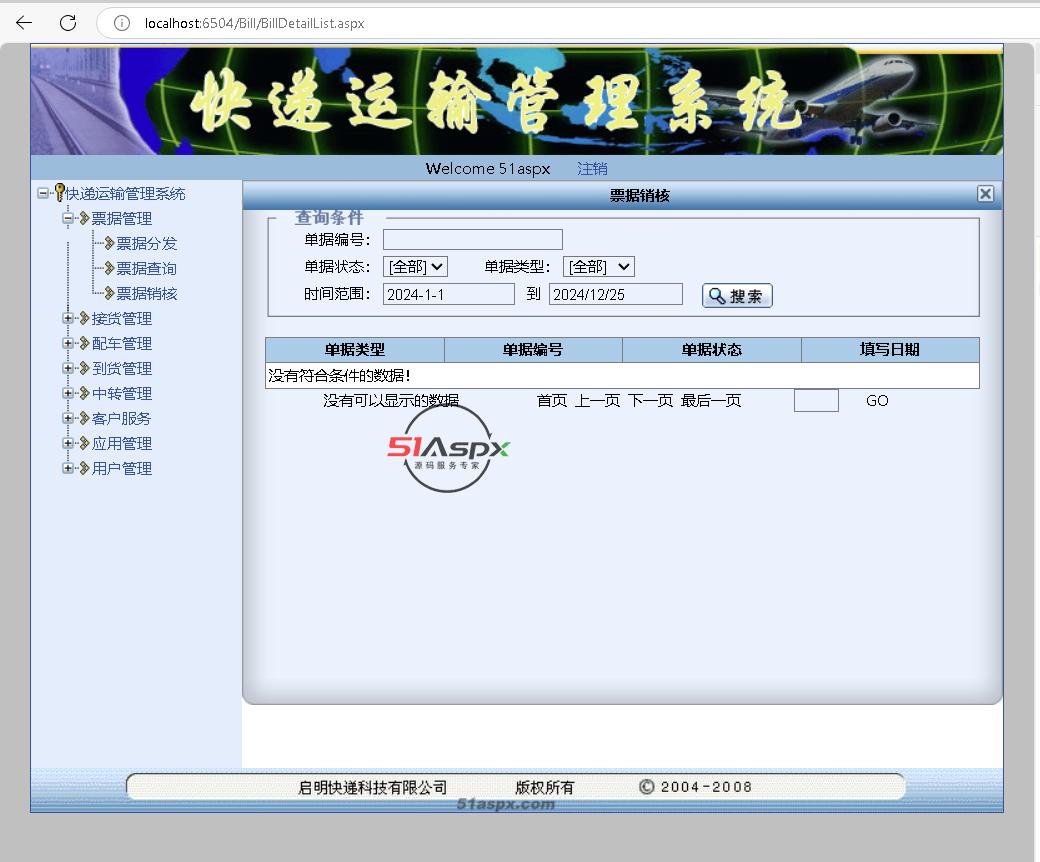Expand the 客户服务 tree node

point(68,418)
